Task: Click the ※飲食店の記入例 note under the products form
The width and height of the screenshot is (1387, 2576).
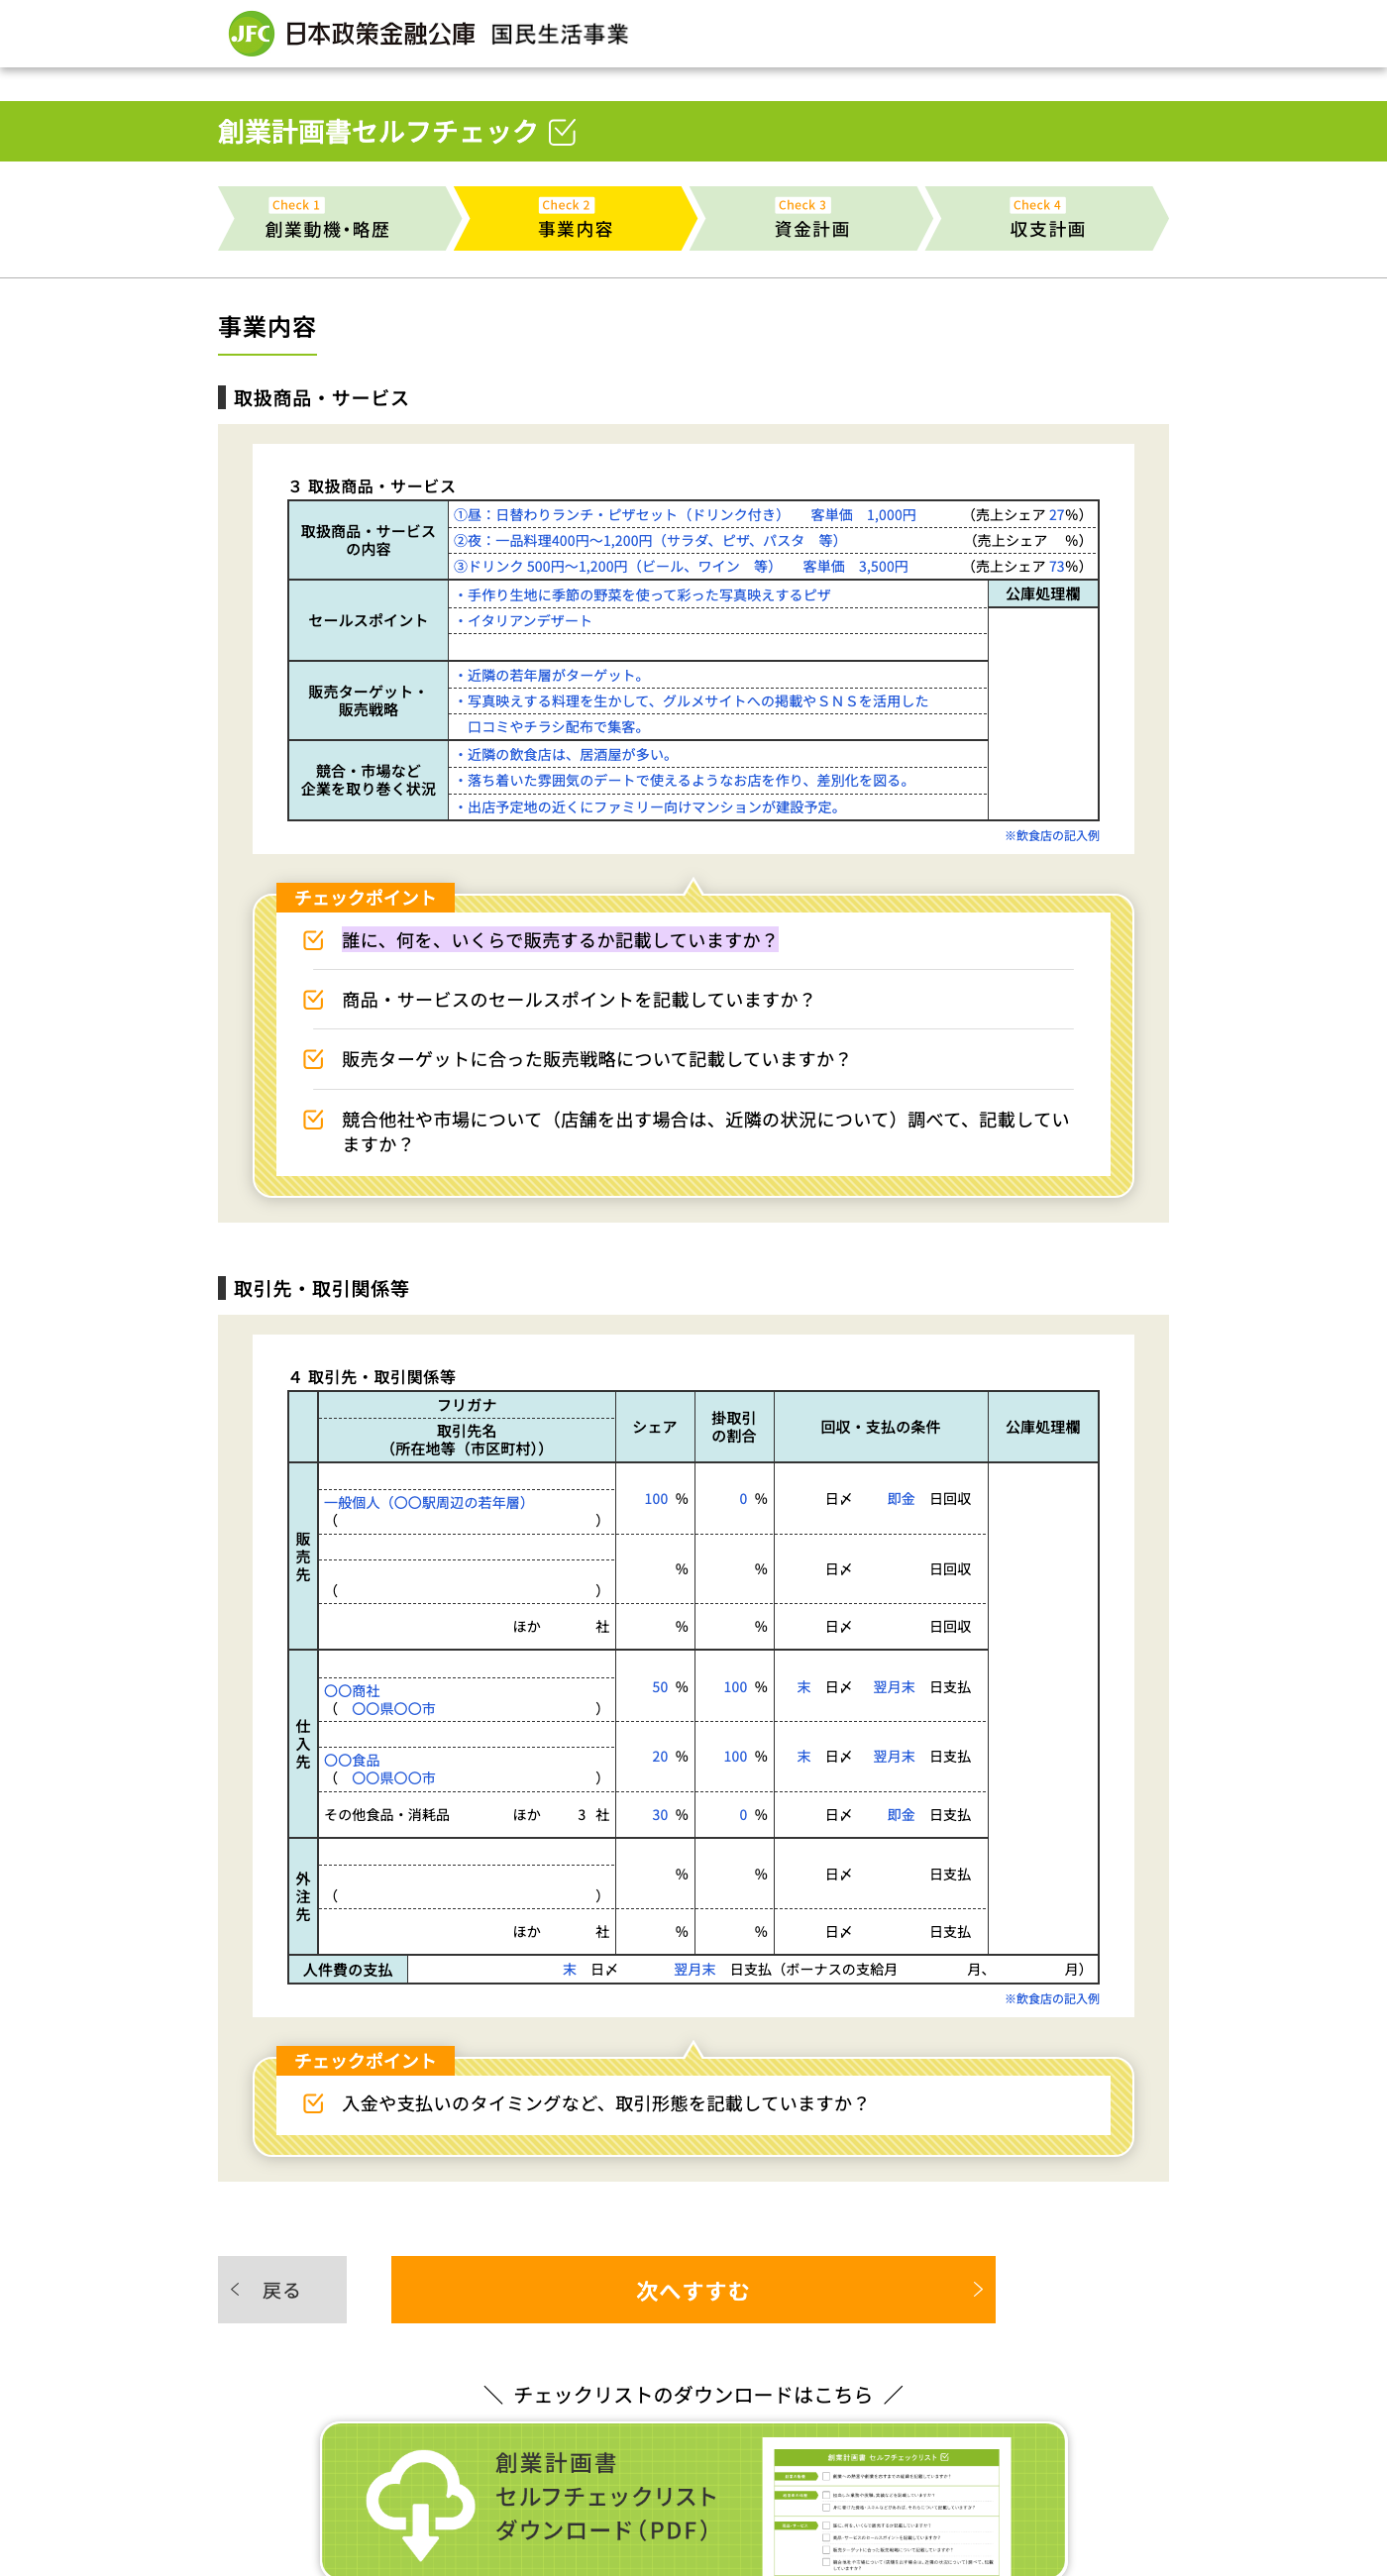Action: point(1052,836)
